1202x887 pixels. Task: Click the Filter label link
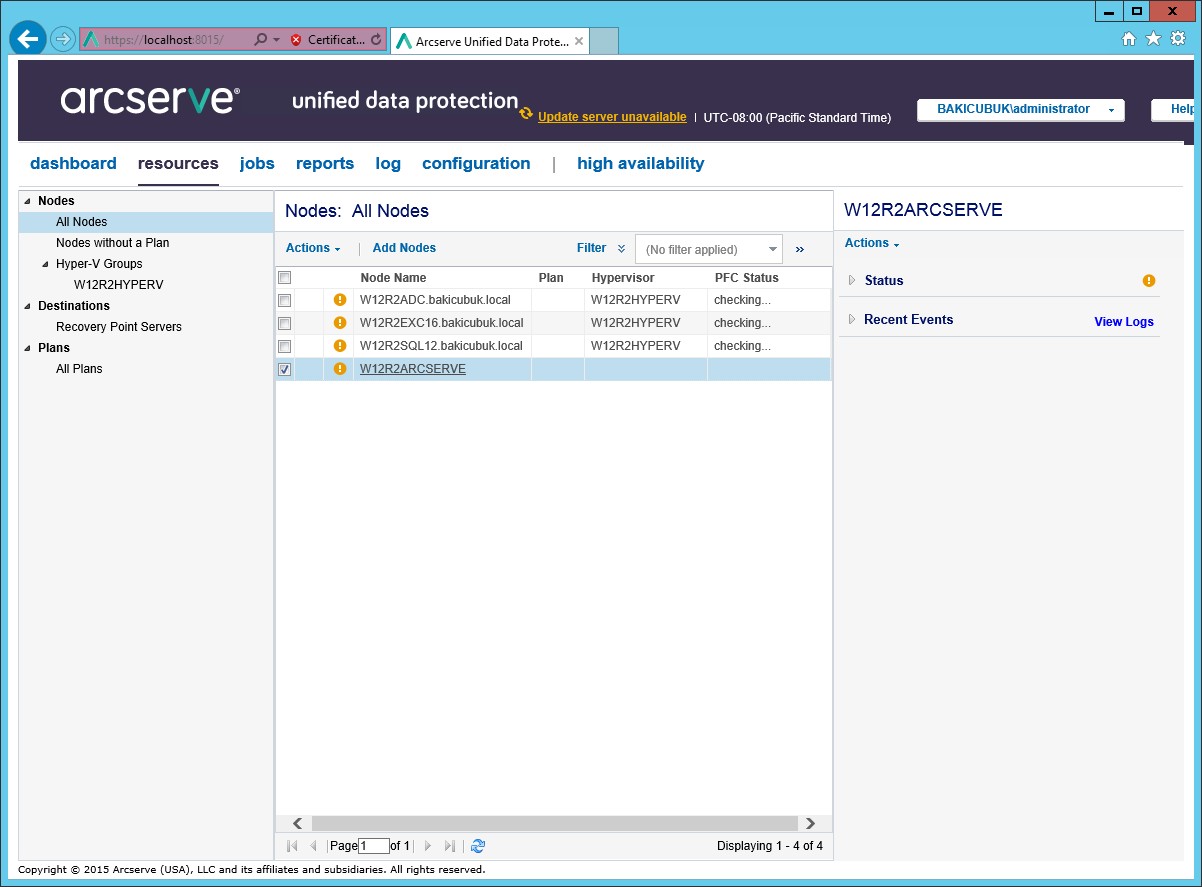(591, 248)
